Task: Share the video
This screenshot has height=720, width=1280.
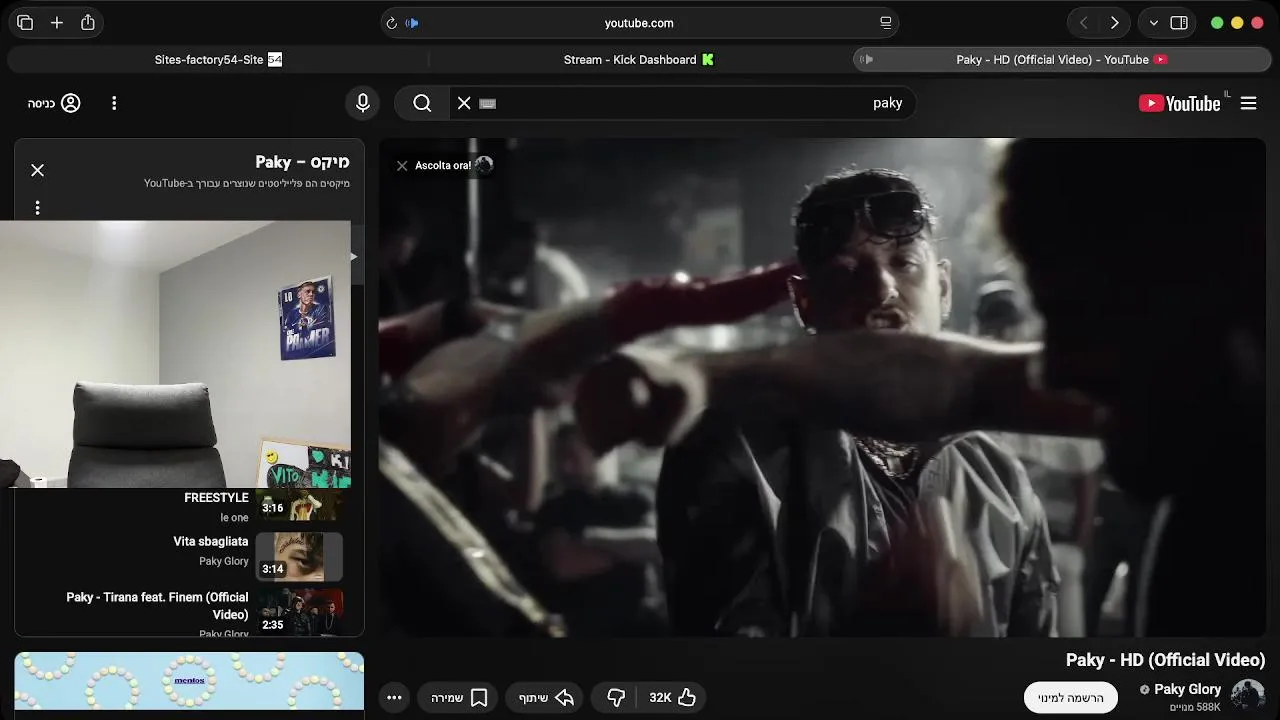Action: click(x=546, y=697)
